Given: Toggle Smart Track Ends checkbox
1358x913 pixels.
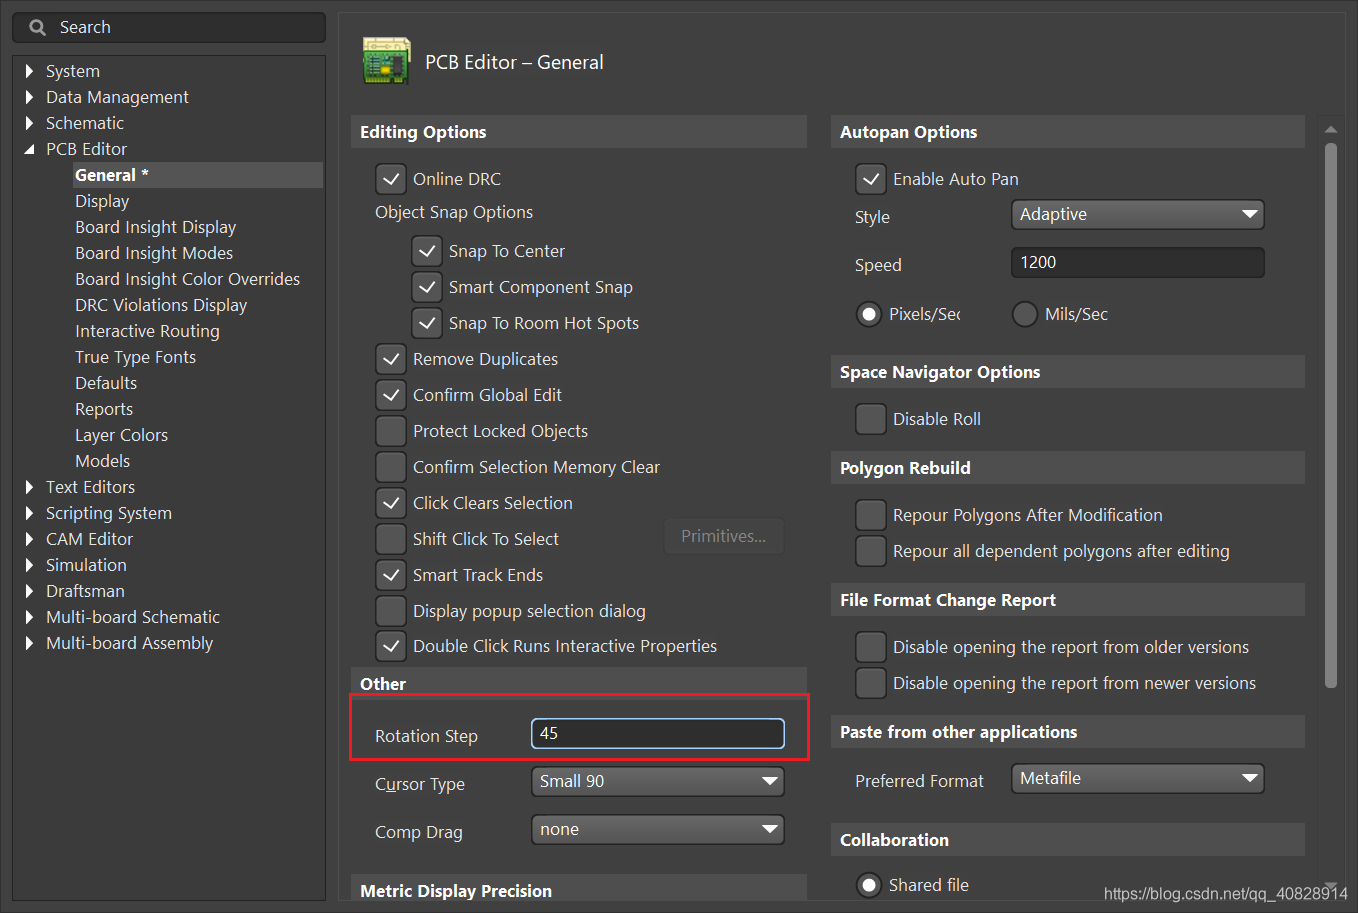Looking at the screenshot, I should pyautogui.click(x=391, y=575).
